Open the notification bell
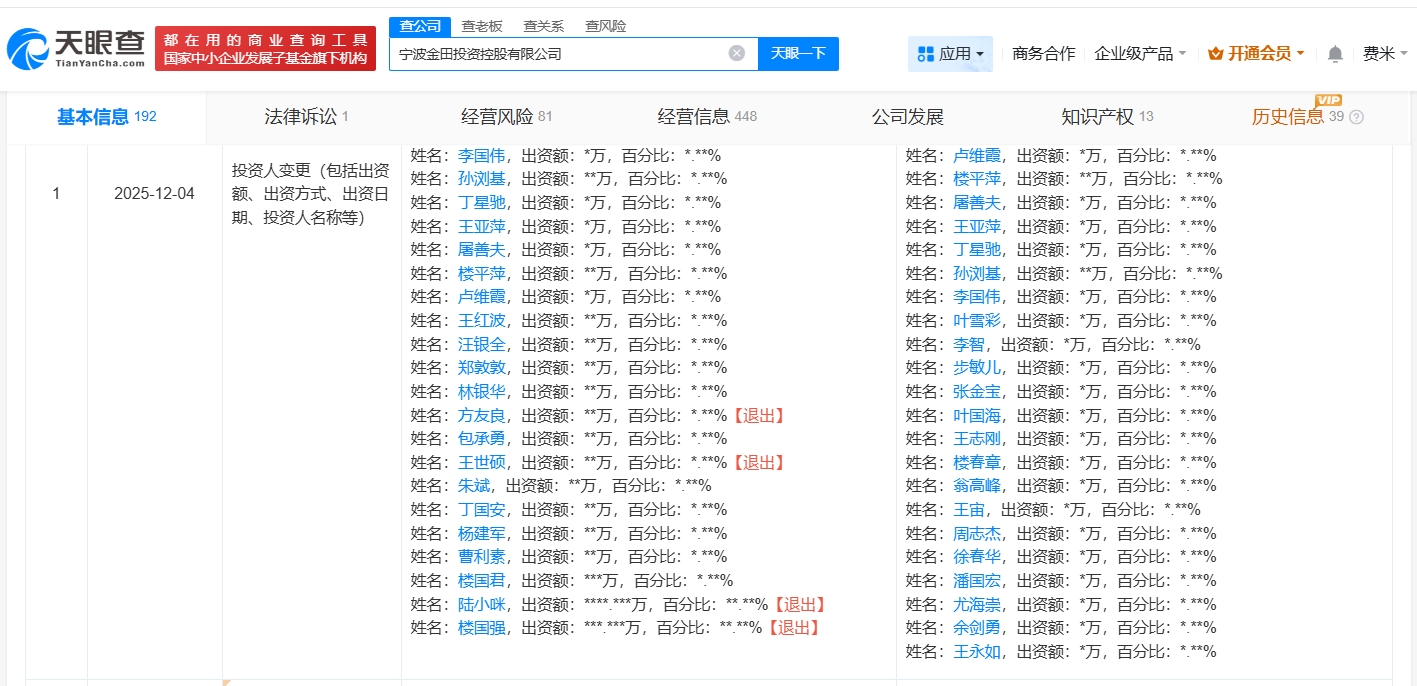The width and height of the screenshot is (1417, 686). 1334,54
